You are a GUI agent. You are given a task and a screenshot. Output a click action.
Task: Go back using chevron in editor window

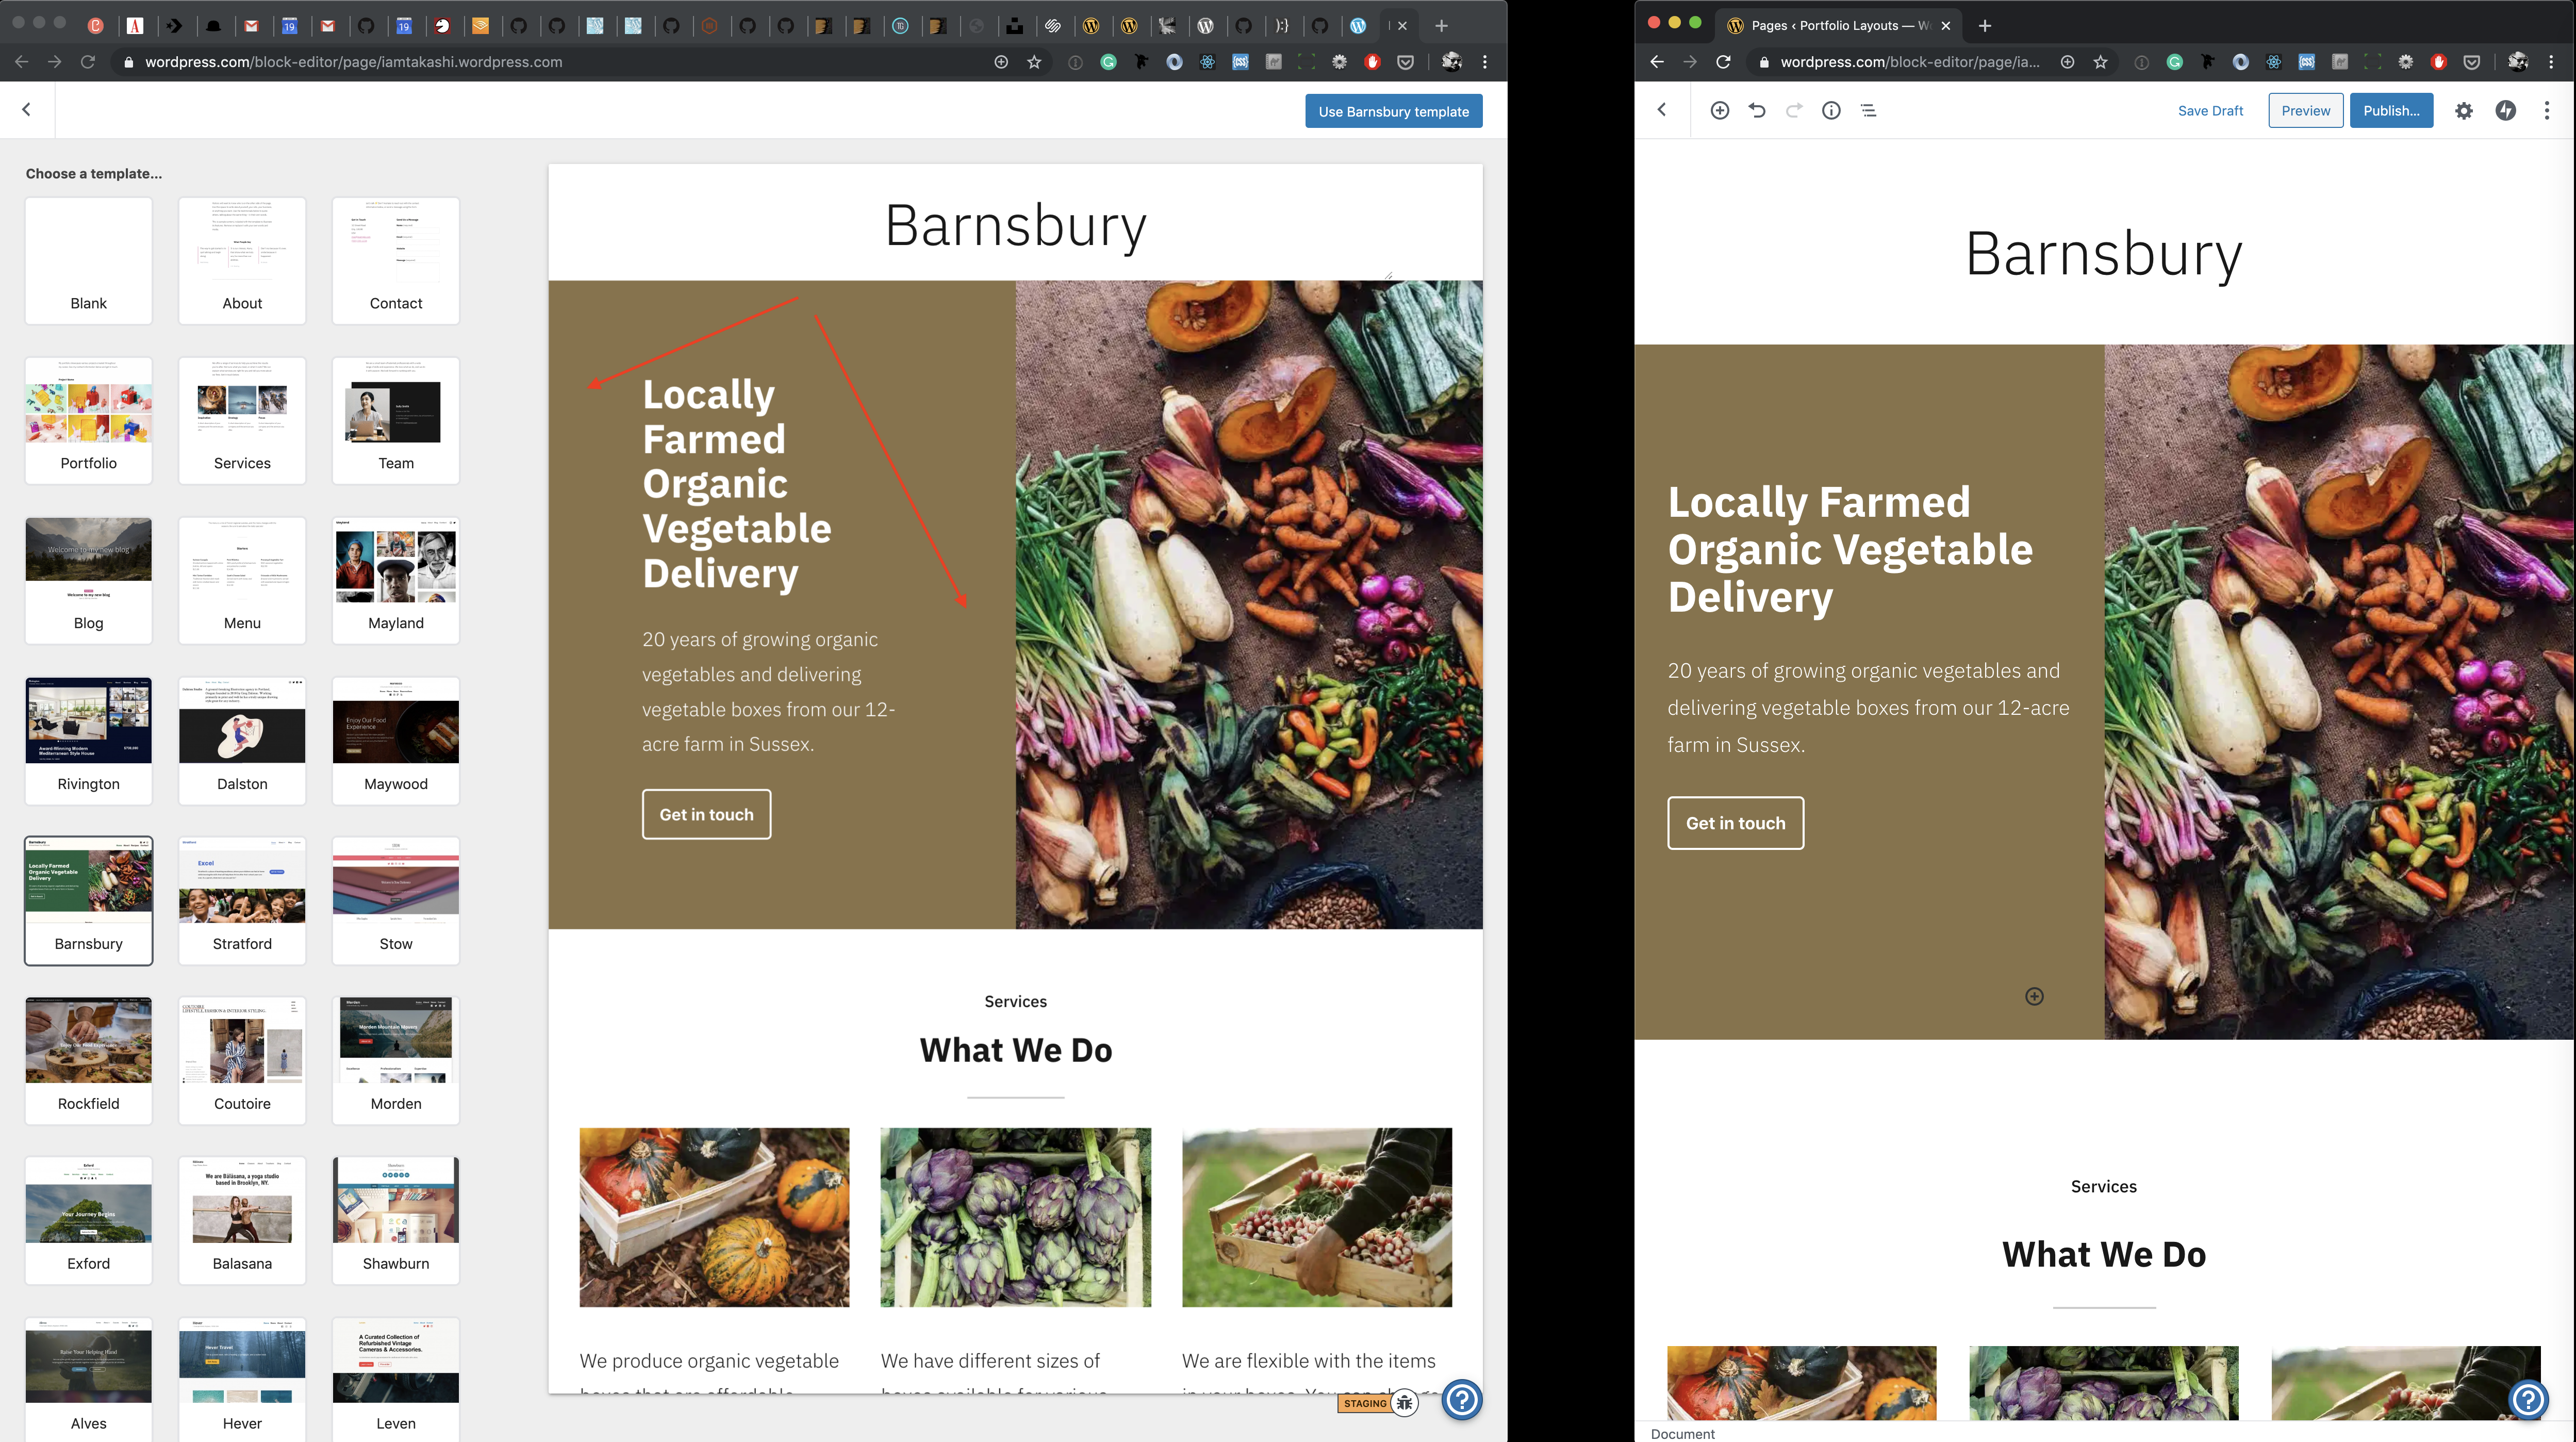pos(1662,110)
